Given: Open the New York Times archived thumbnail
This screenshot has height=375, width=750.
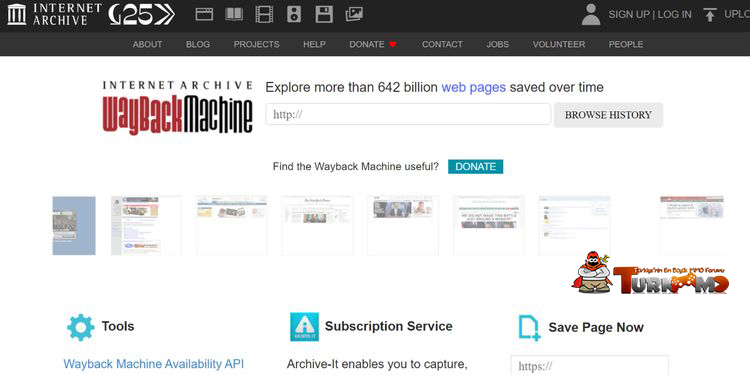Looking at the screenshot, I should 317,225.
